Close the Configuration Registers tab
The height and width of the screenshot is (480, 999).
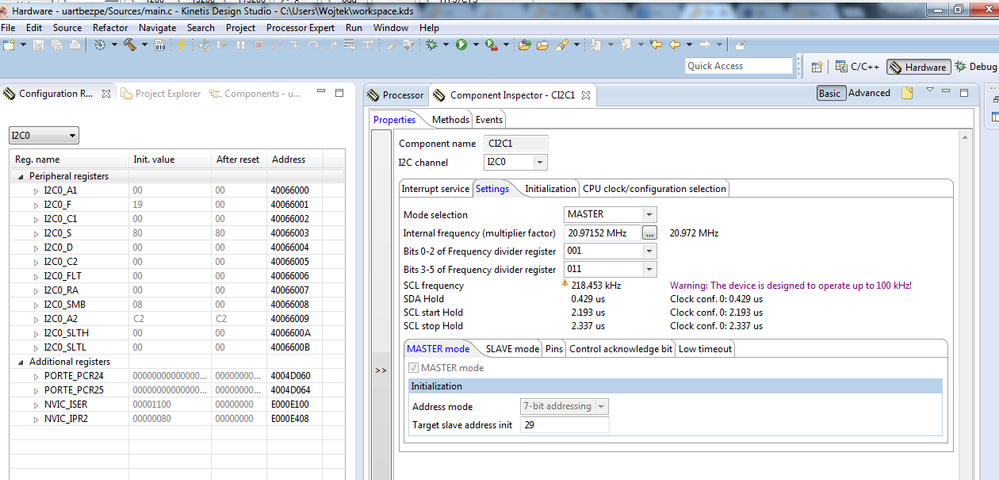106,94
